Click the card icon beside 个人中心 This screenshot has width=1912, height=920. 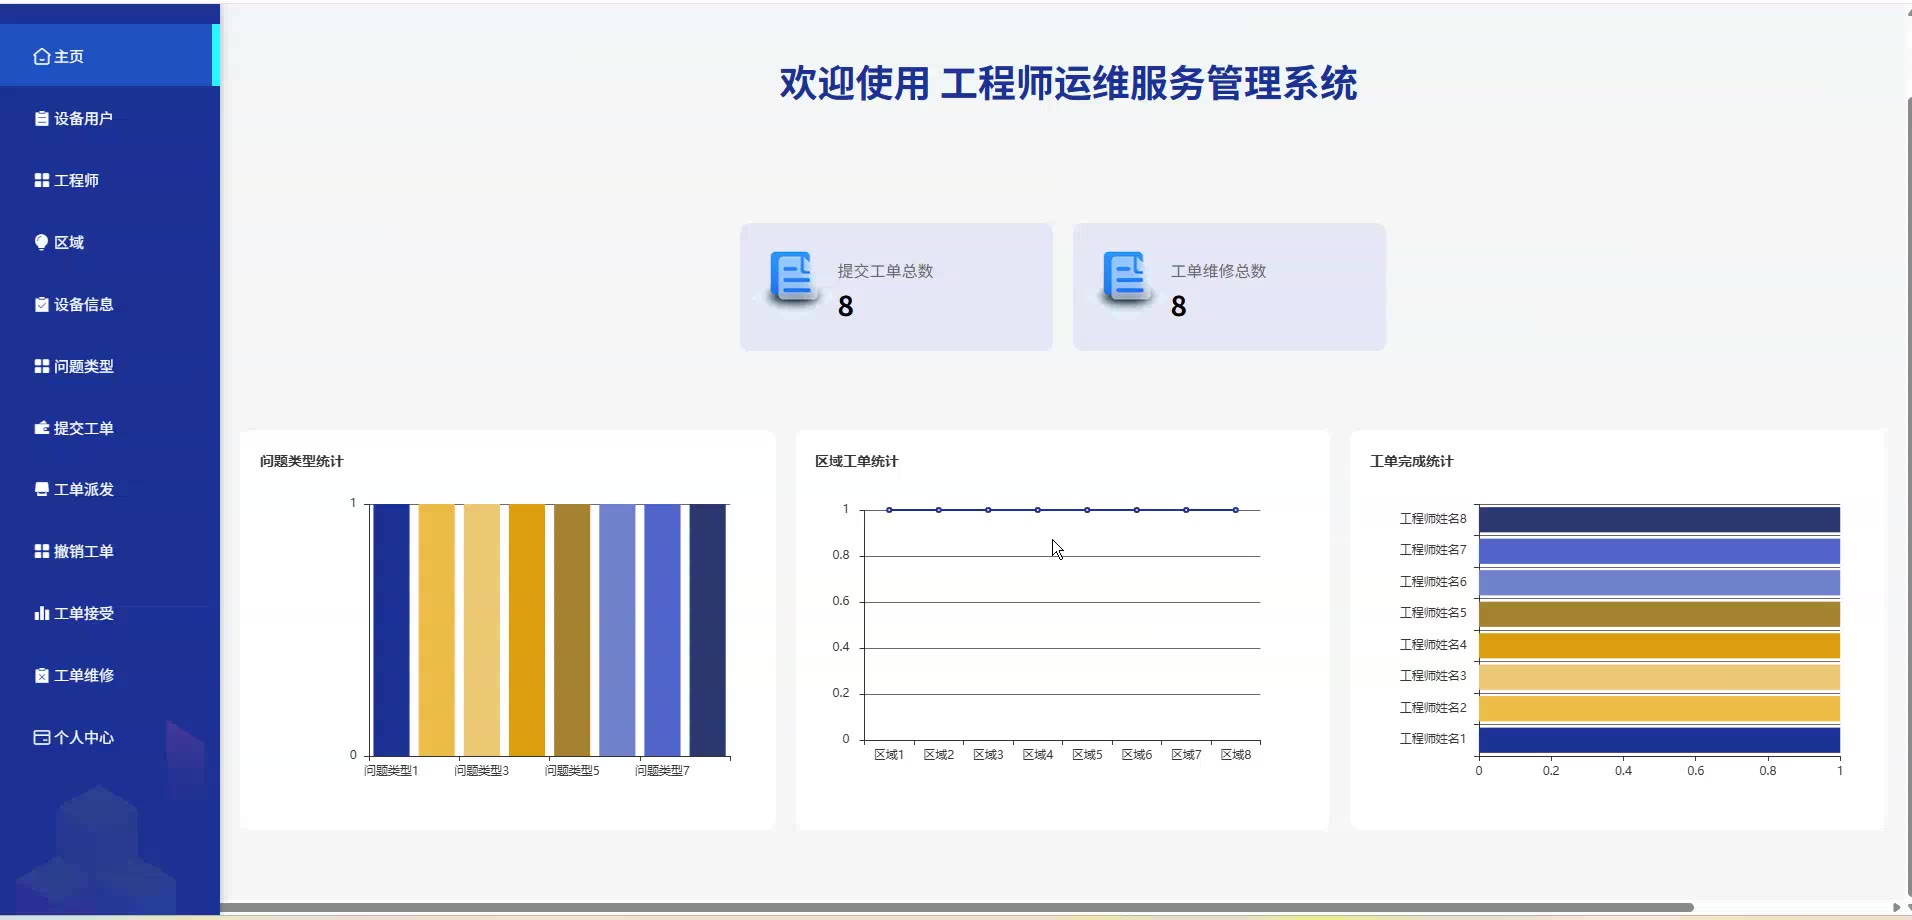[x=41, y=738]
